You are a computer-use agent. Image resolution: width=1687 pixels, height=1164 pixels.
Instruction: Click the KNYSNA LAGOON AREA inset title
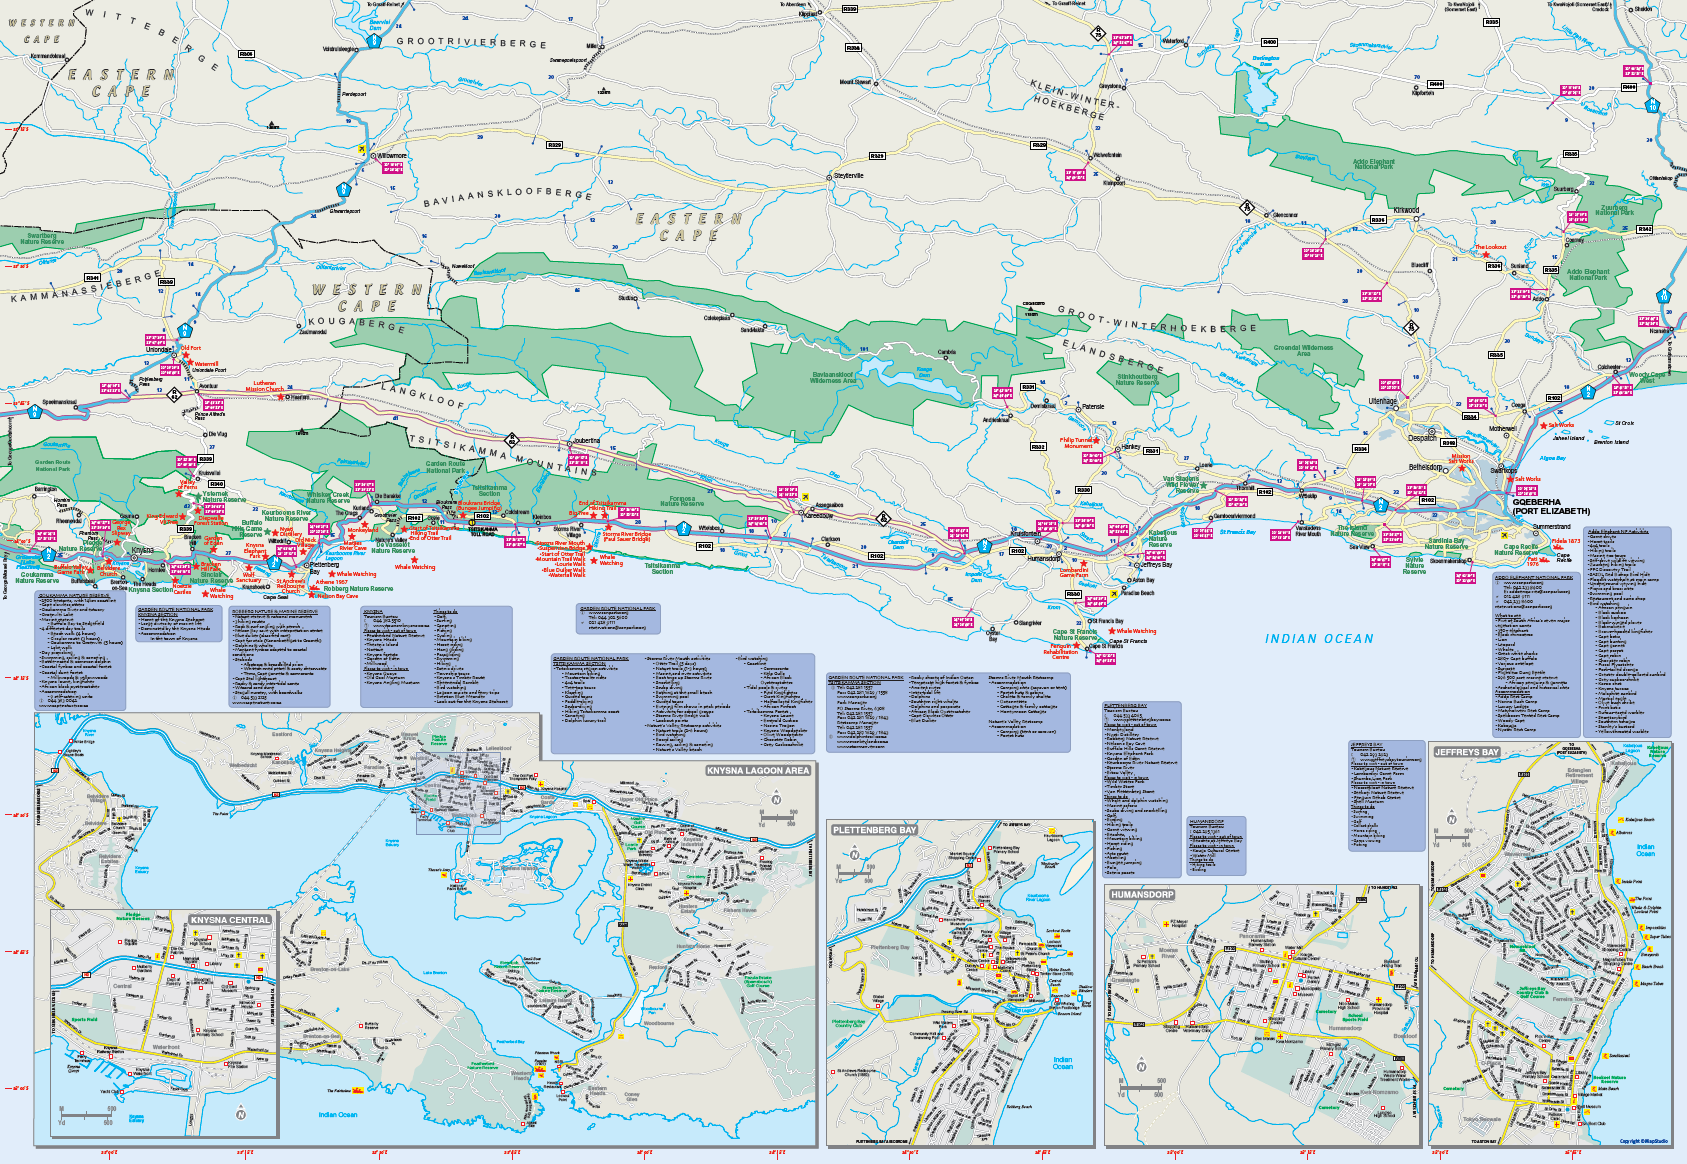coord(758,771)
